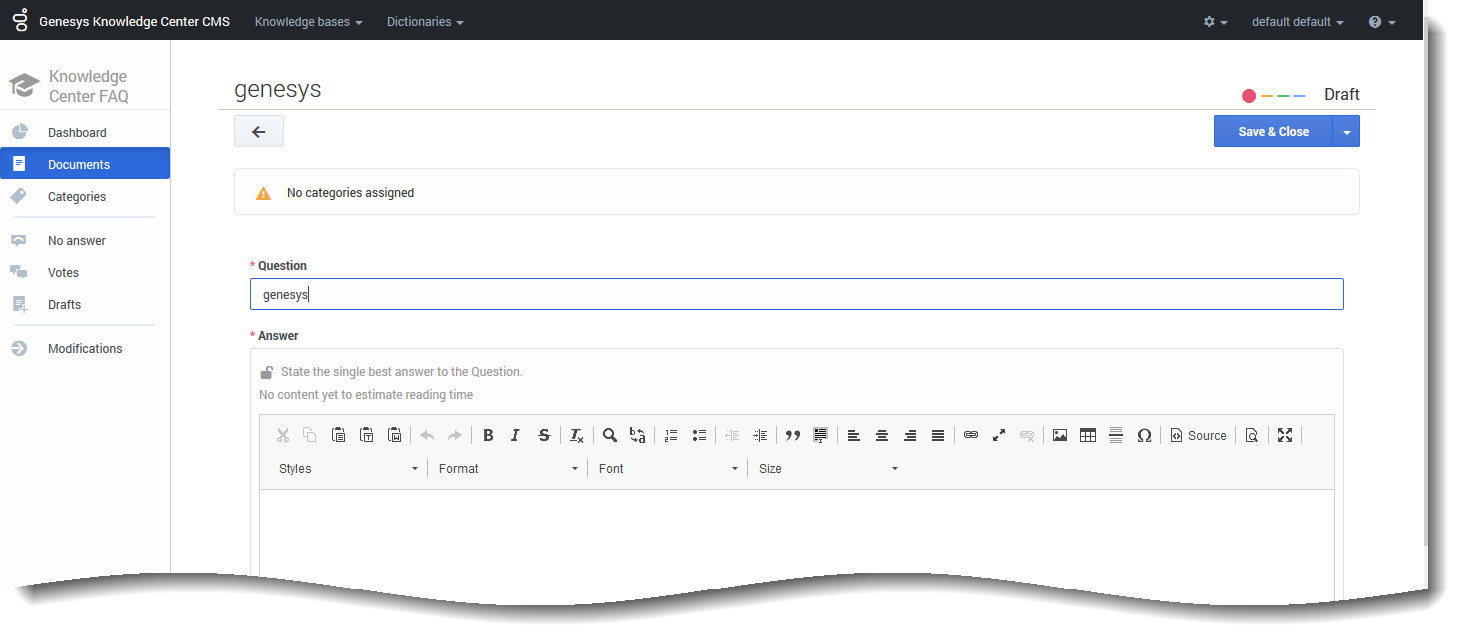Image resolution: width=1462 pixels, height=640 pixels.
Task: Insert an image via toolbar icon
Action: pyautogui.click(x=1060, y=435)
